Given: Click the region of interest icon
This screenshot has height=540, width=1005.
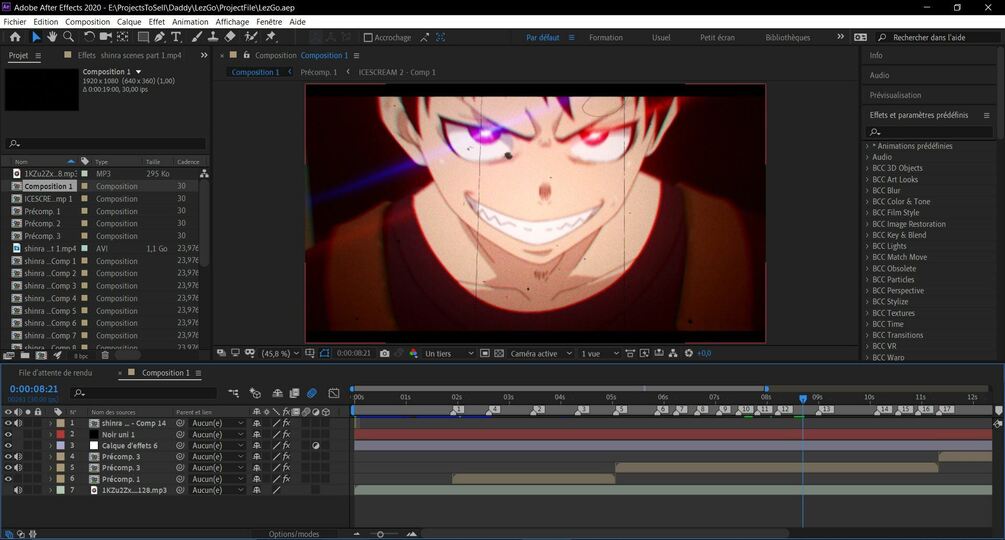Looking at the screenshot, I should (485, 353).
